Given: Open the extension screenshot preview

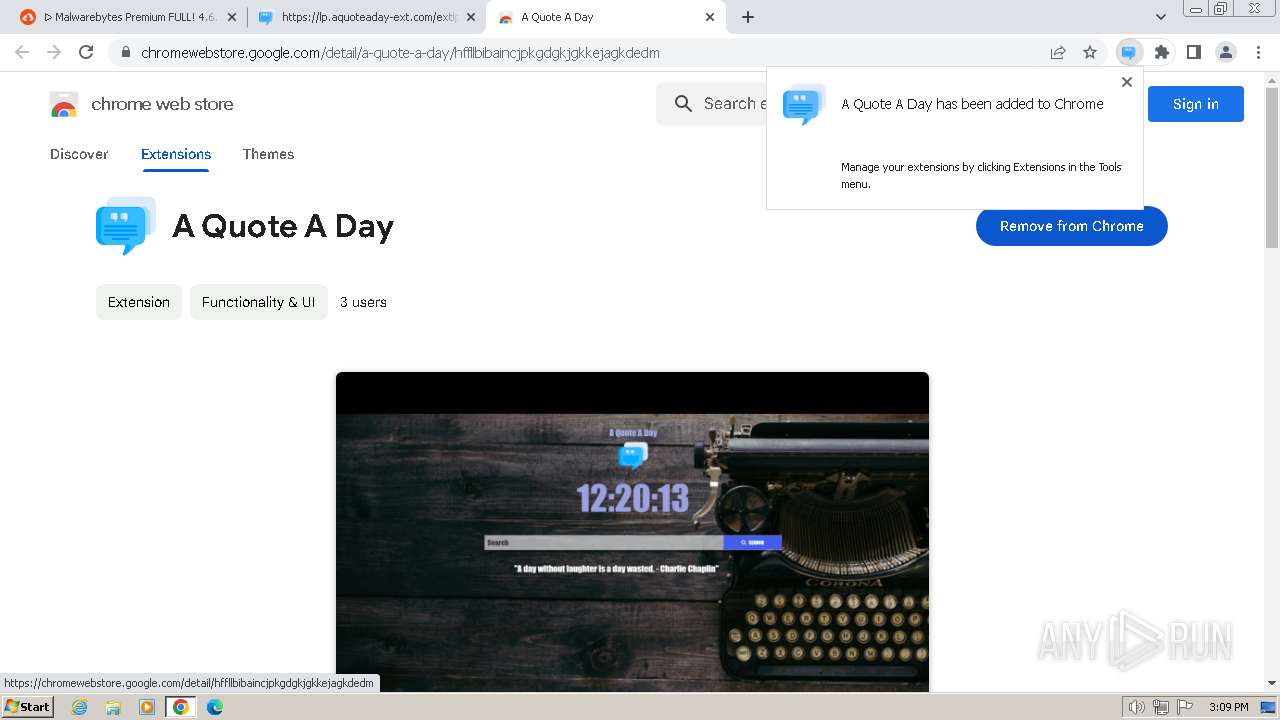Looking at the screenshot, I should [632, 531].
